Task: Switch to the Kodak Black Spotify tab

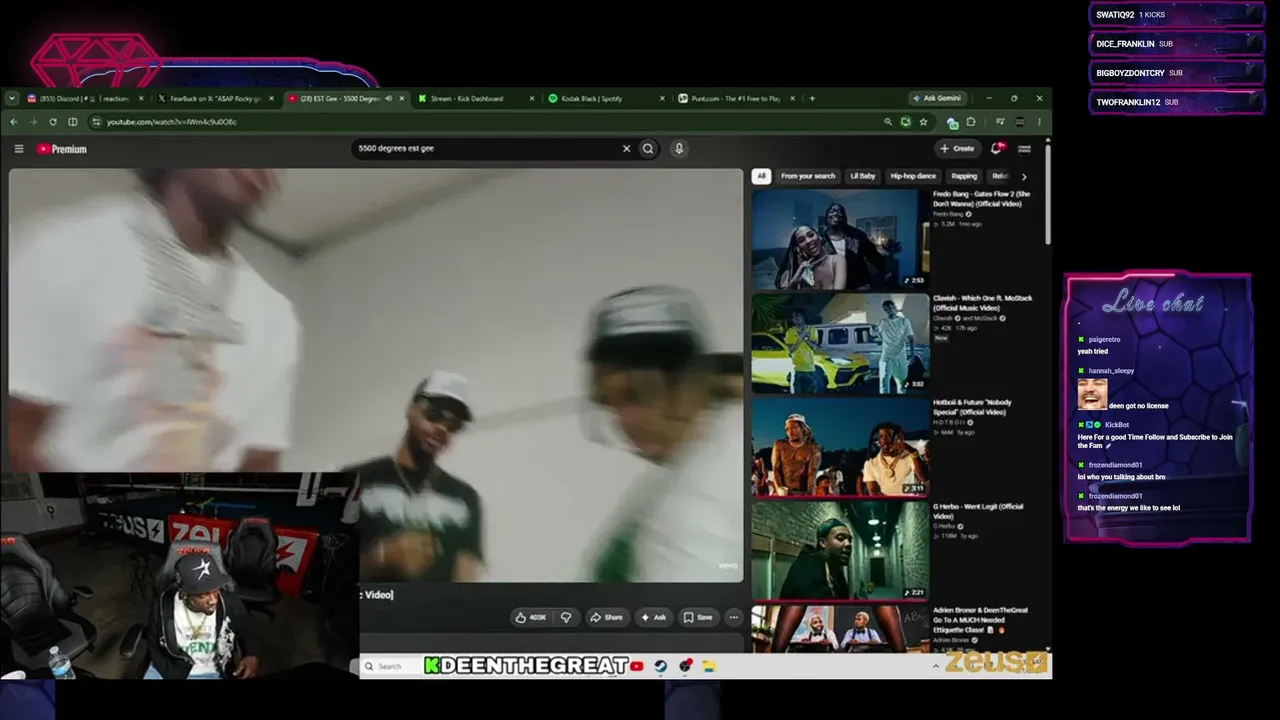Action: click(606, 98)
